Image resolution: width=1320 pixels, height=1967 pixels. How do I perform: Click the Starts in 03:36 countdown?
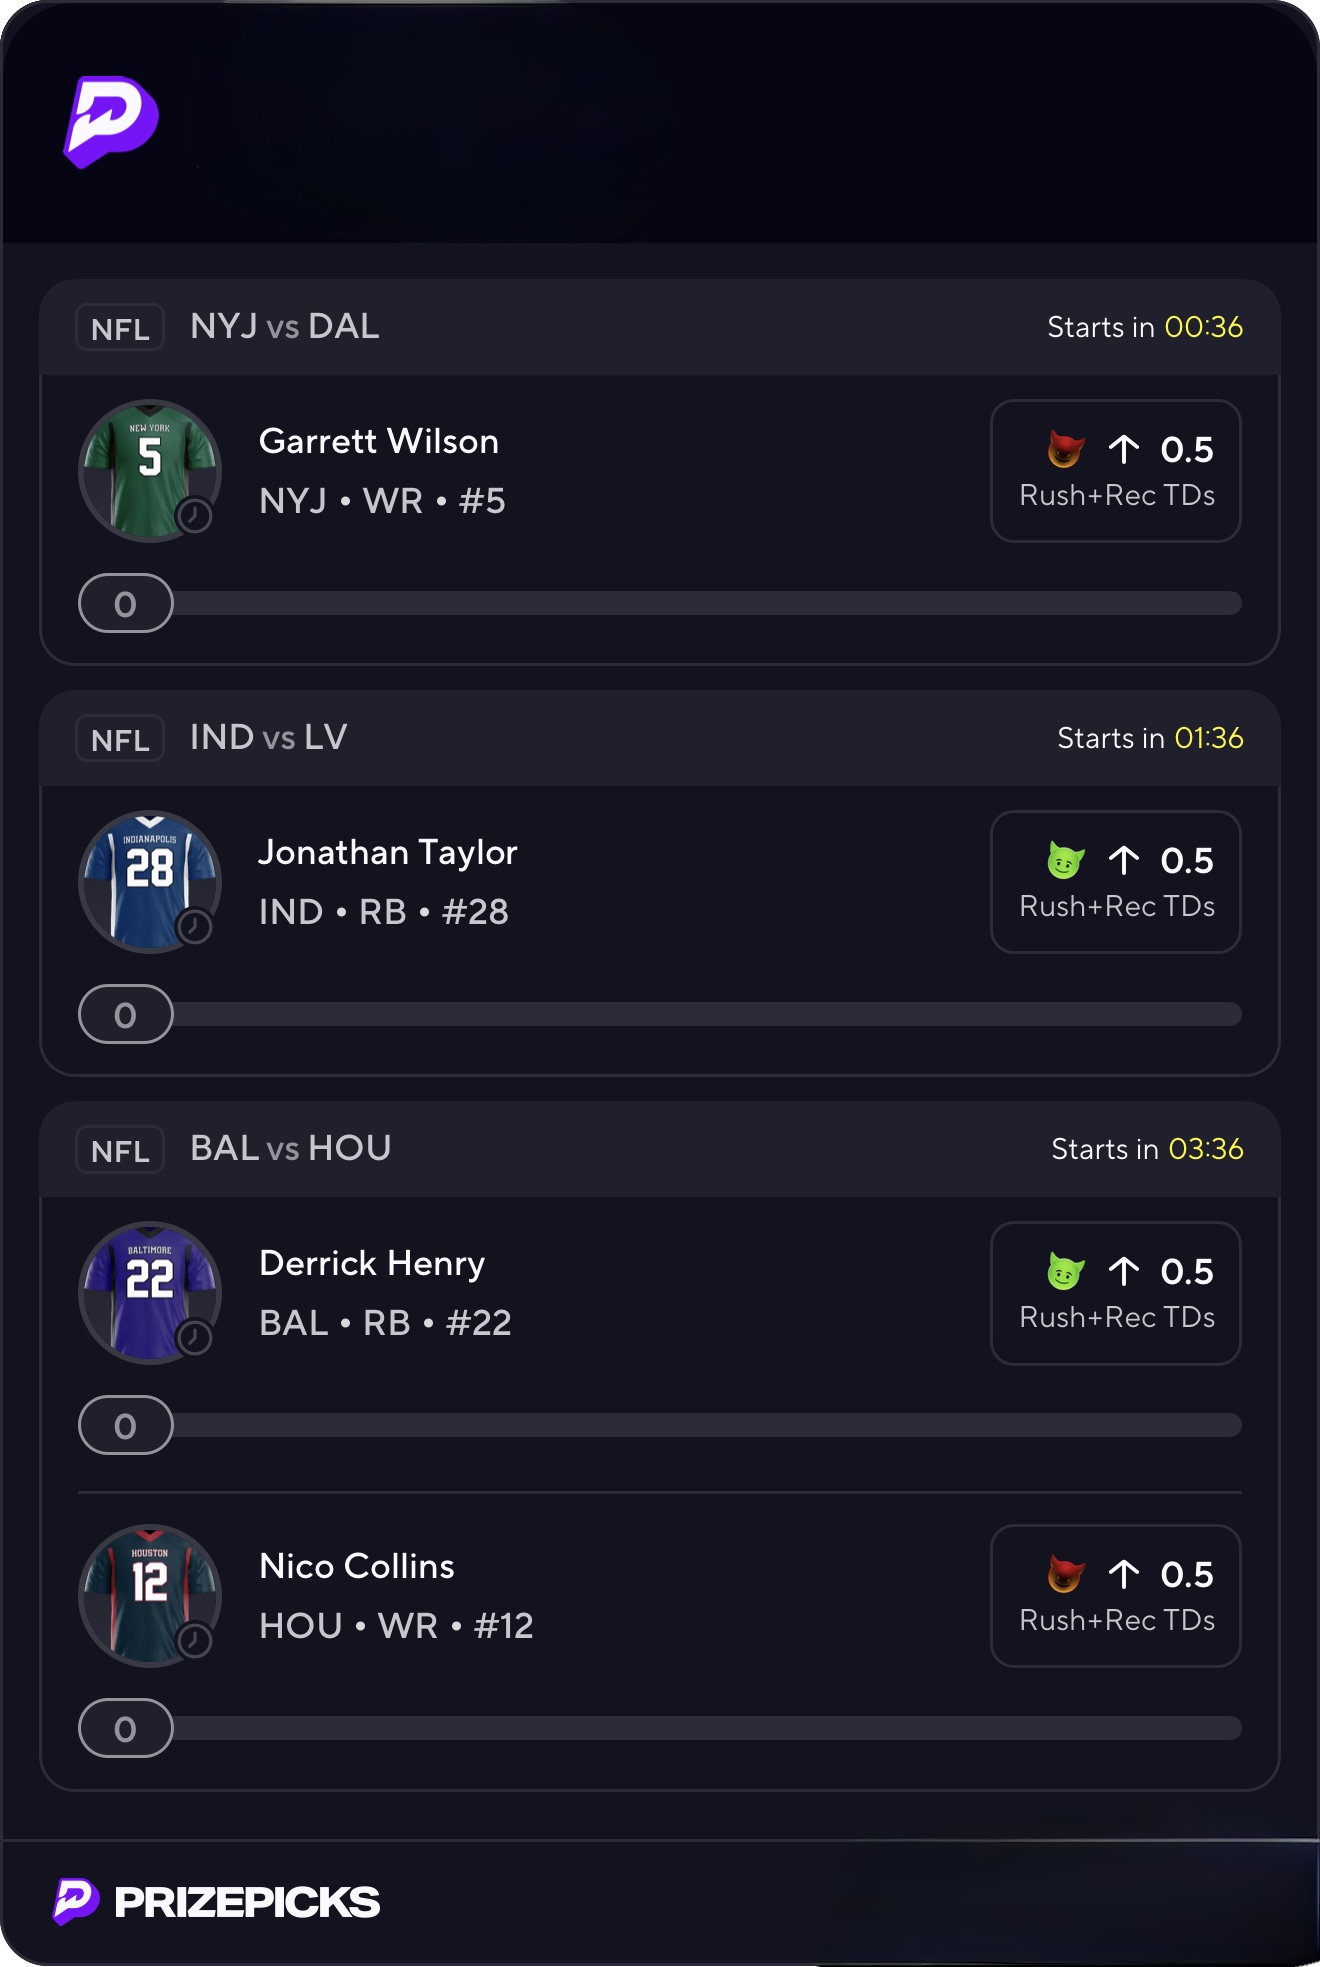pos(1147,1149)
